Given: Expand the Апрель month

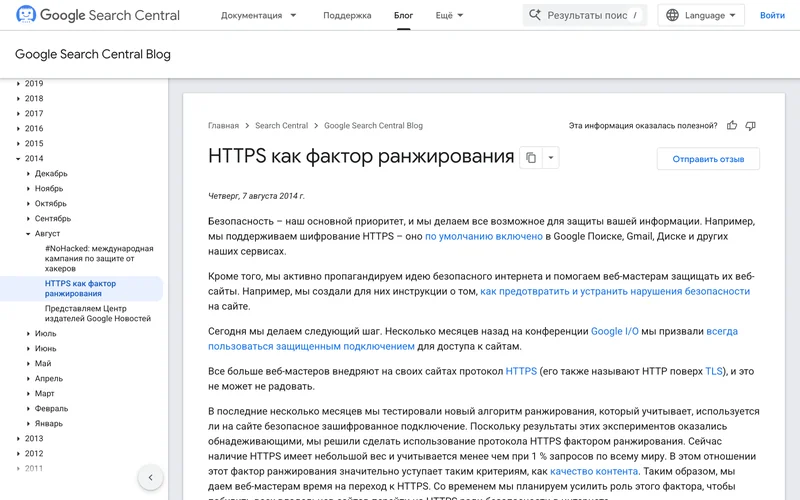Looking at the screenshot, I should coord(29,379).
